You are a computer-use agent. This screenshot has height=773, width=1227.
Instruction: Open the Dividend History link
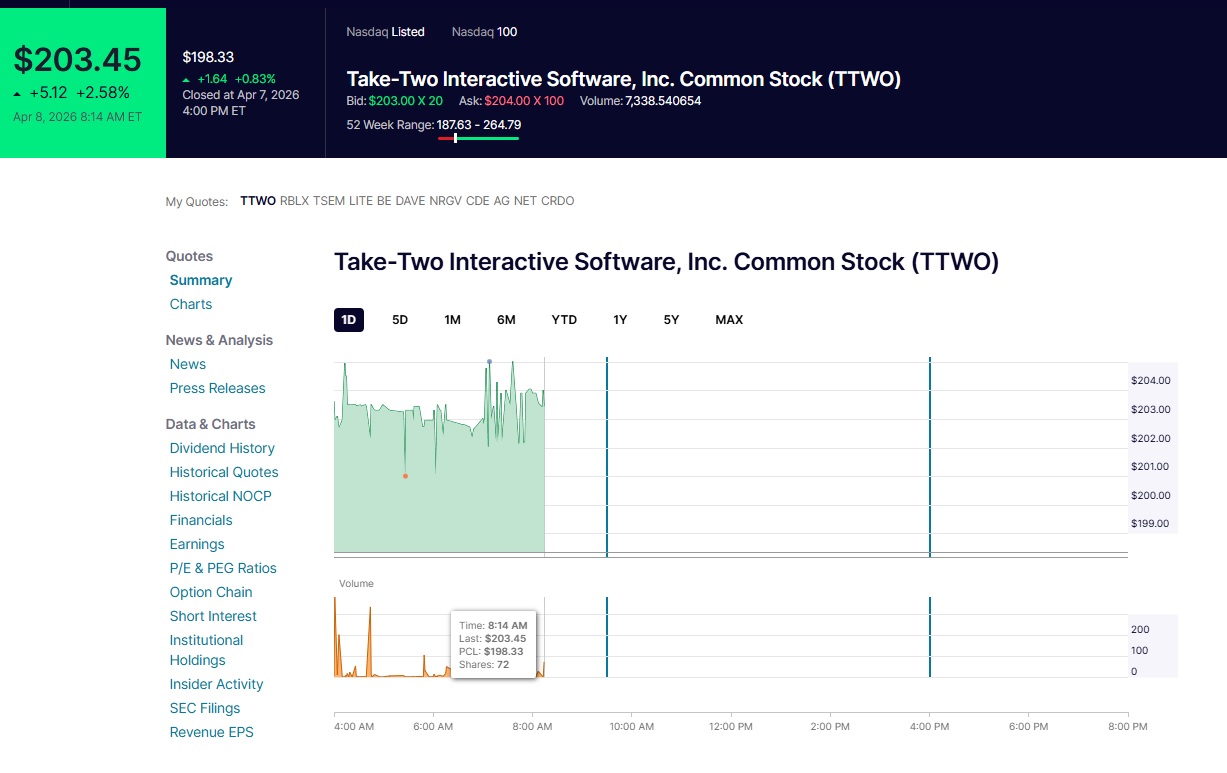(222, 448)
